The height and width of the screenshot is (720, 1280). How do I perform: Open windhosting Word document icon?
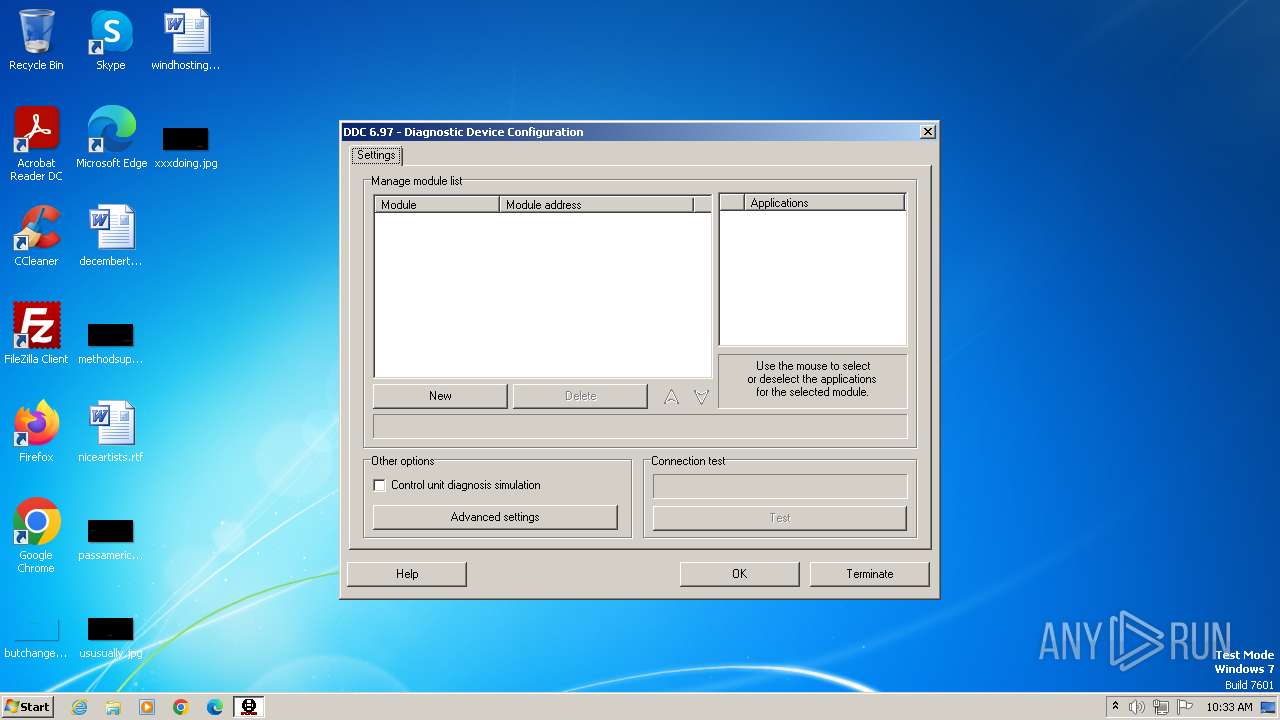click(x=186, y=40)
